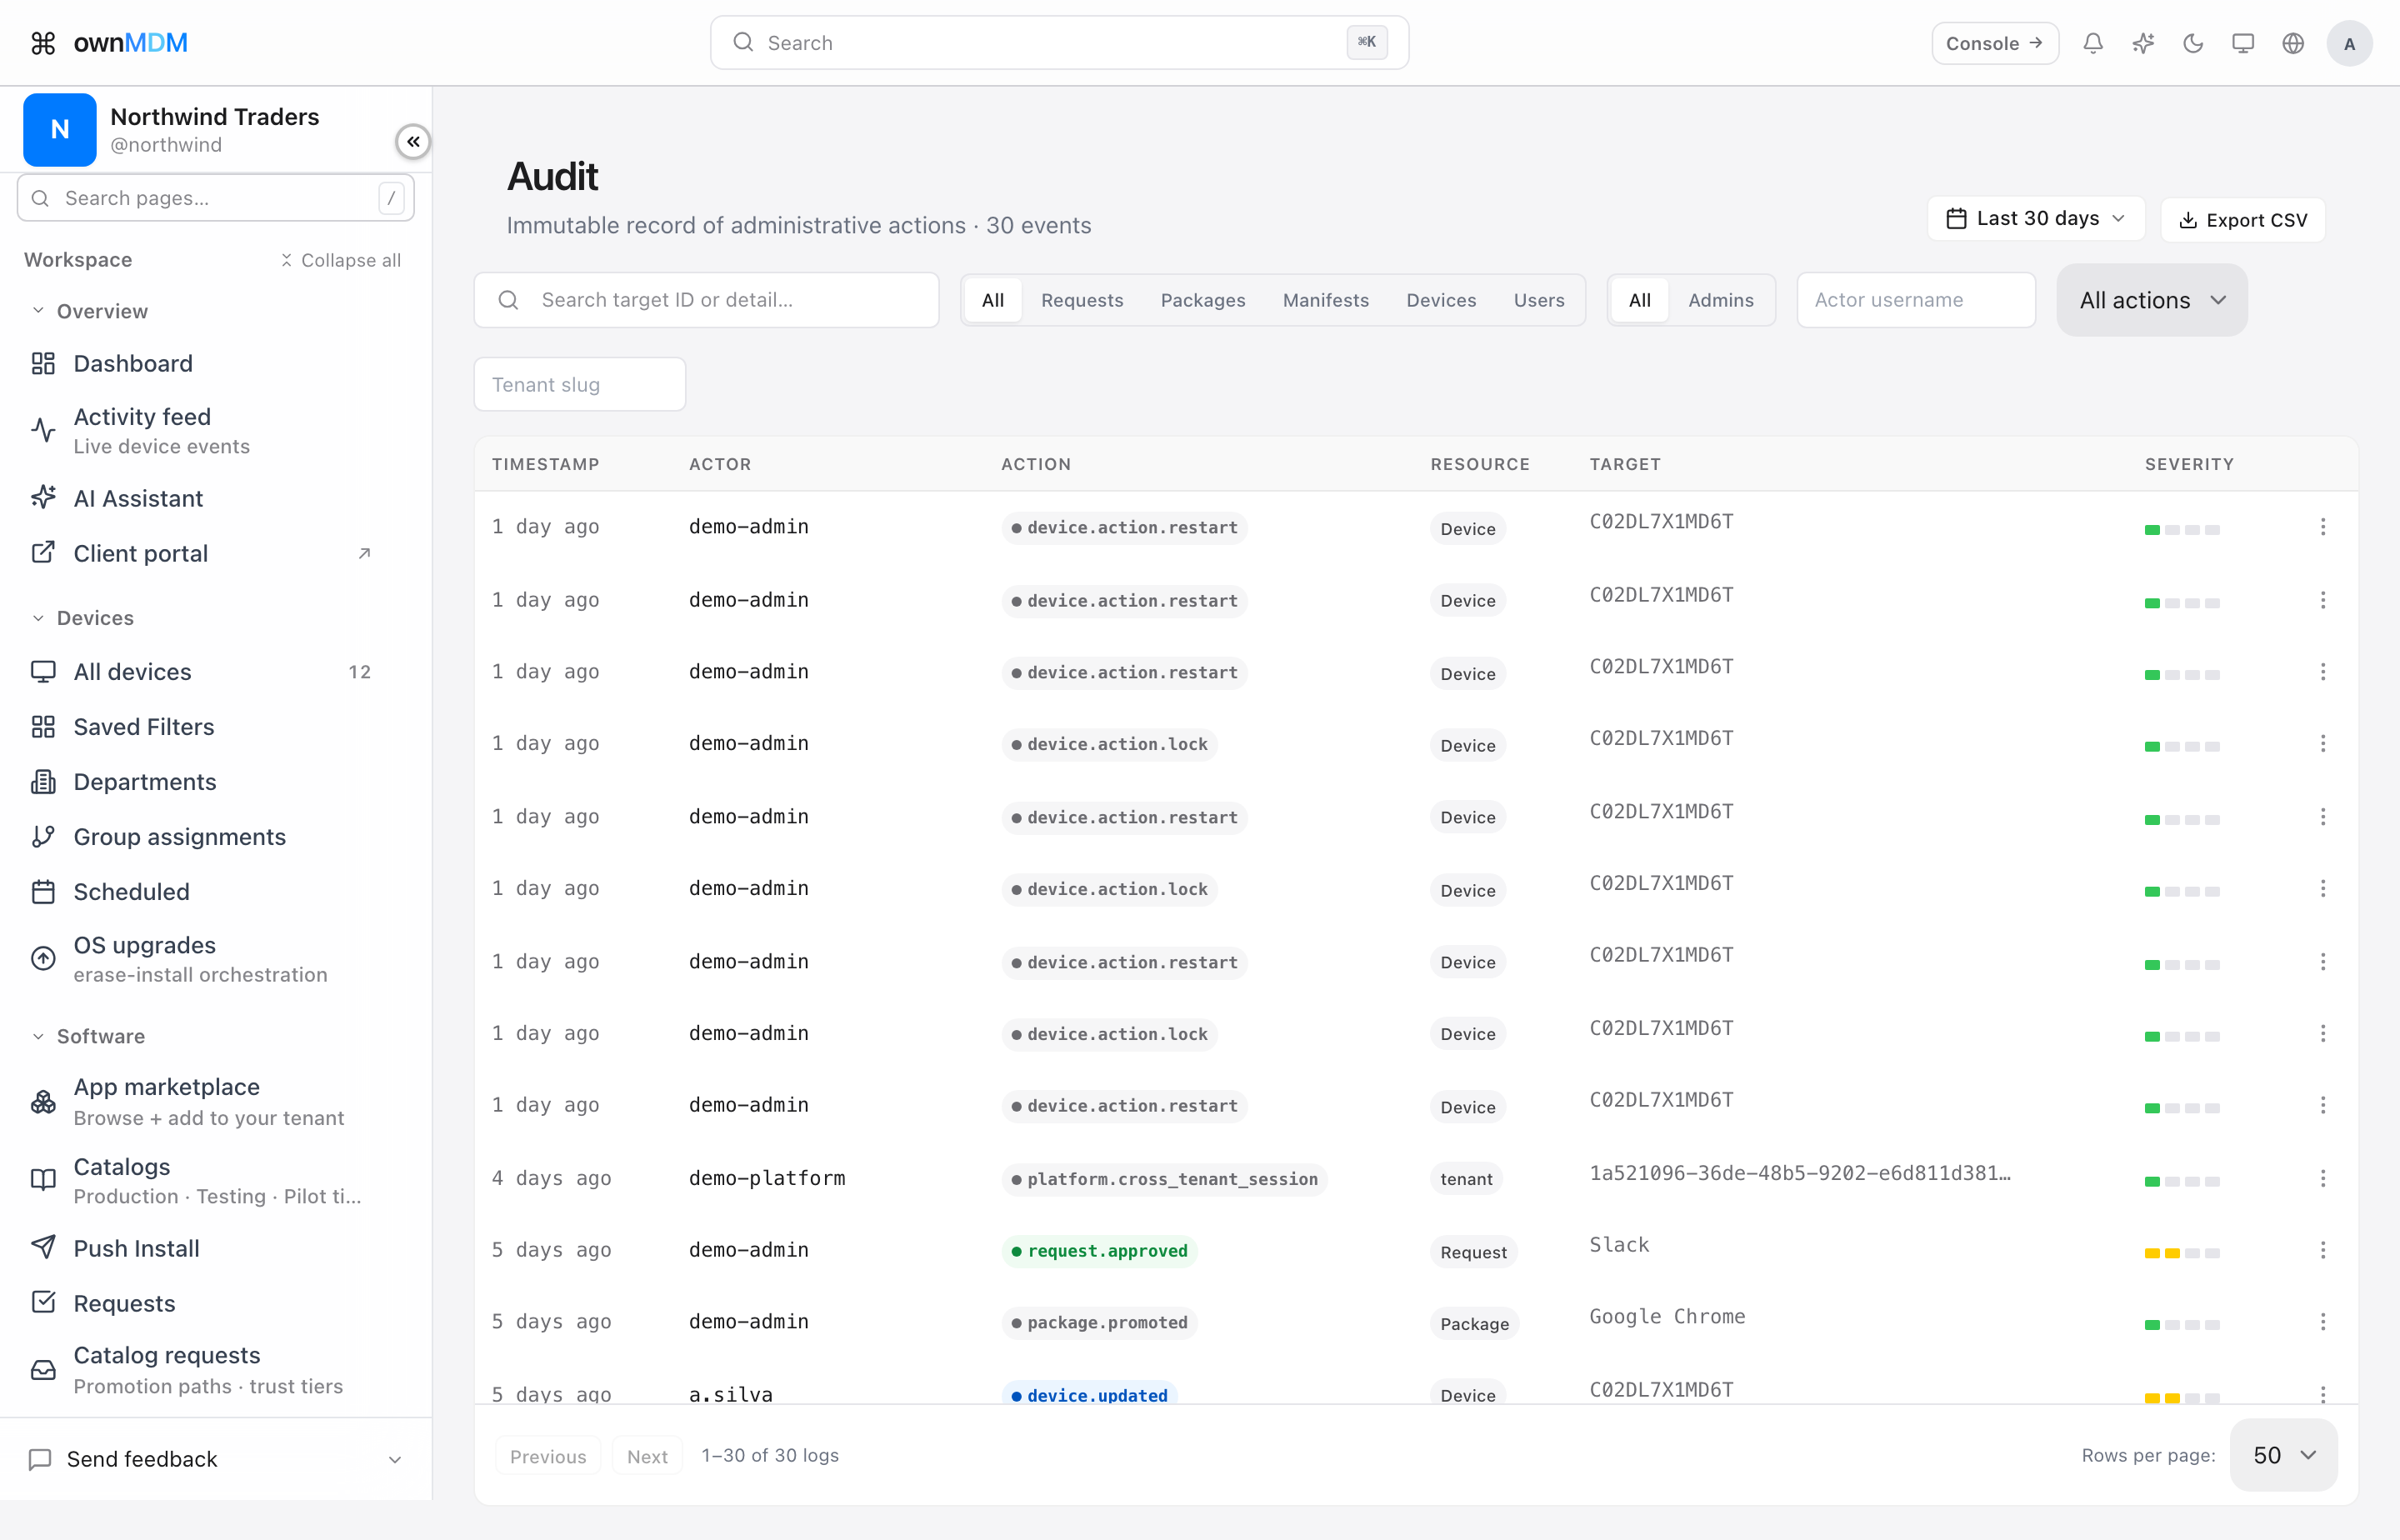Open the Last 30 days date range dropdown
The image size is (2400, 1540).
(x=2036, y=219)
